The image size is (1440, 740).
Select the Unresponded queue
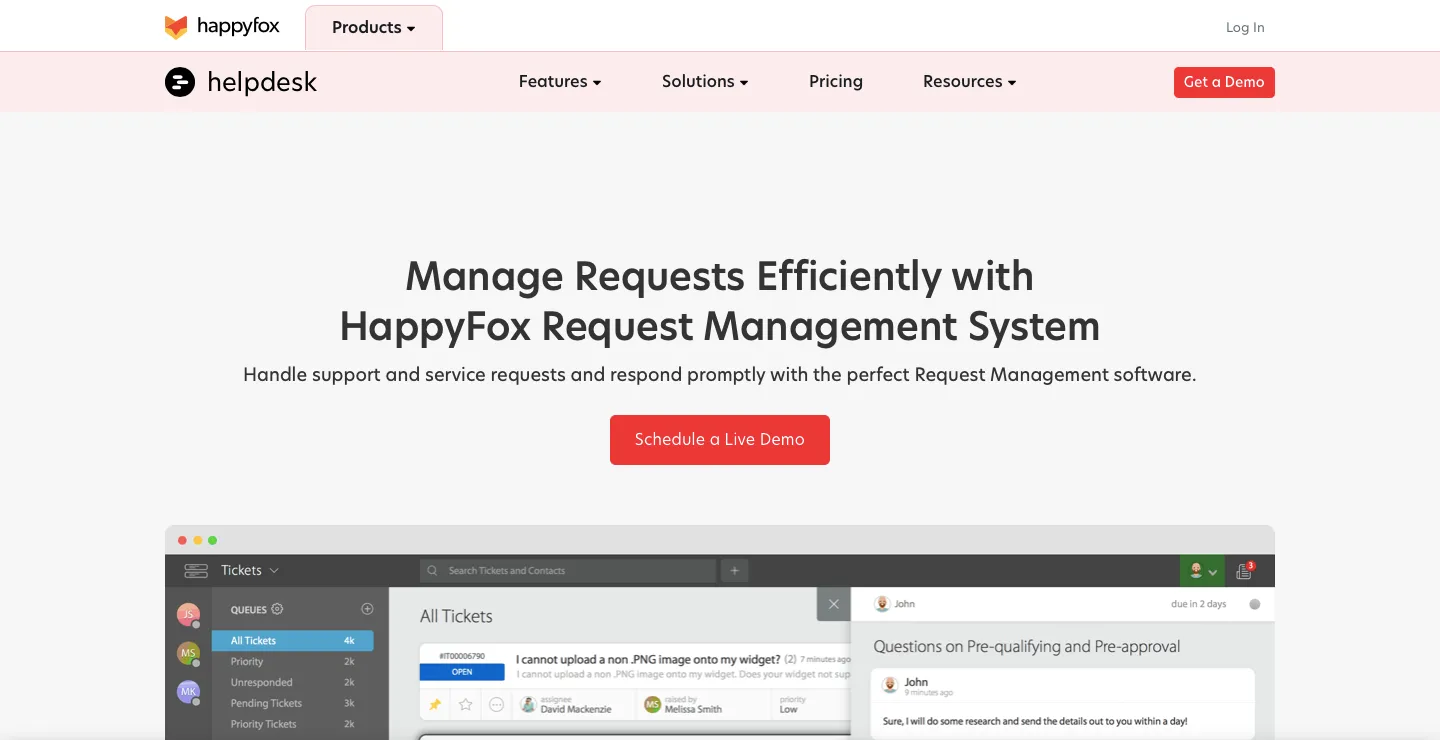point(293,683)
